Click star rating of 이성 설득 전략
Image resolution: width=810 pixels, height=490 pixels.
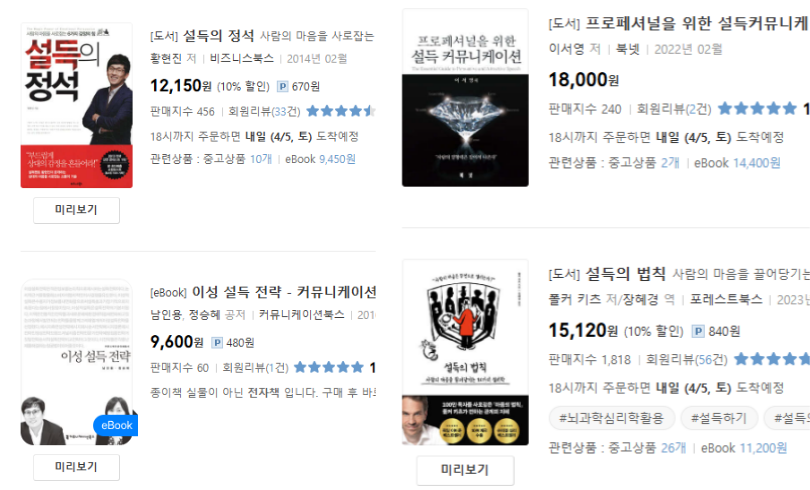pyautogui.click(x=329, y=368)
